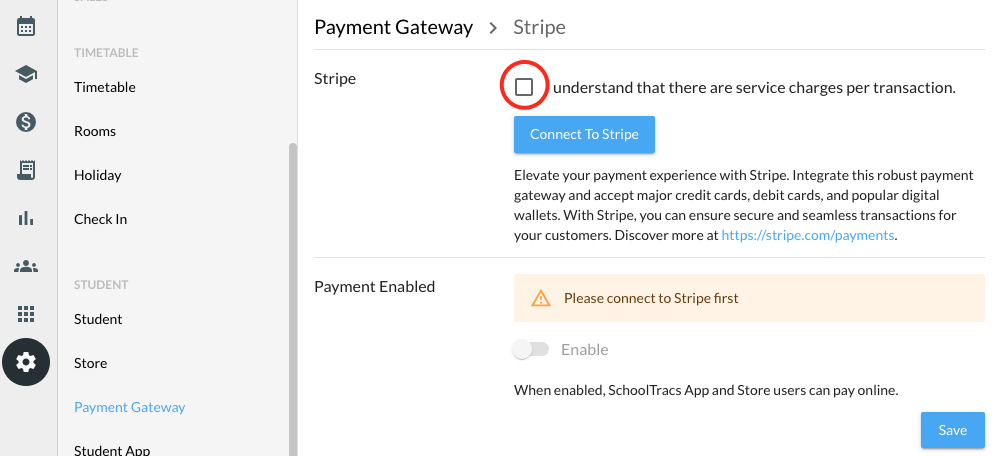Open the bar chart reports icon
The image size is (994, 456).
[x=26, y=218]
